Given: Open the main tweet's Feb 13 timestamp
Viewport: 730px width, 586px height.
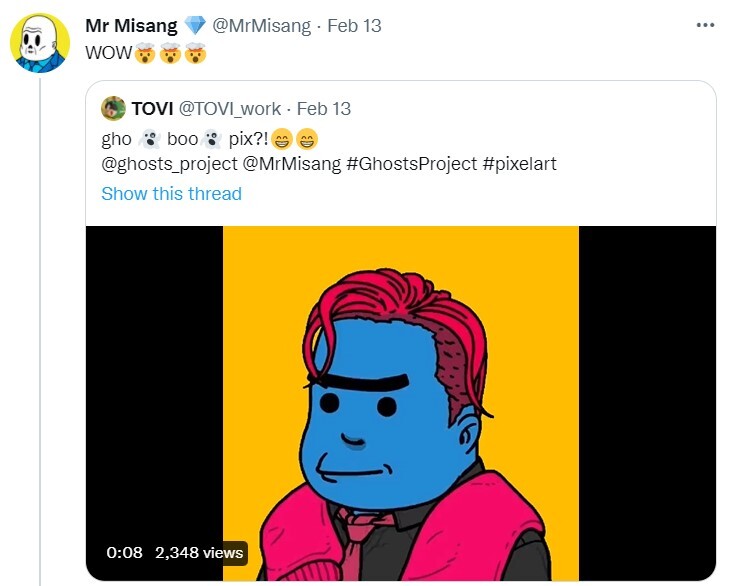Looking at the screenshot, I should (355, 26).
